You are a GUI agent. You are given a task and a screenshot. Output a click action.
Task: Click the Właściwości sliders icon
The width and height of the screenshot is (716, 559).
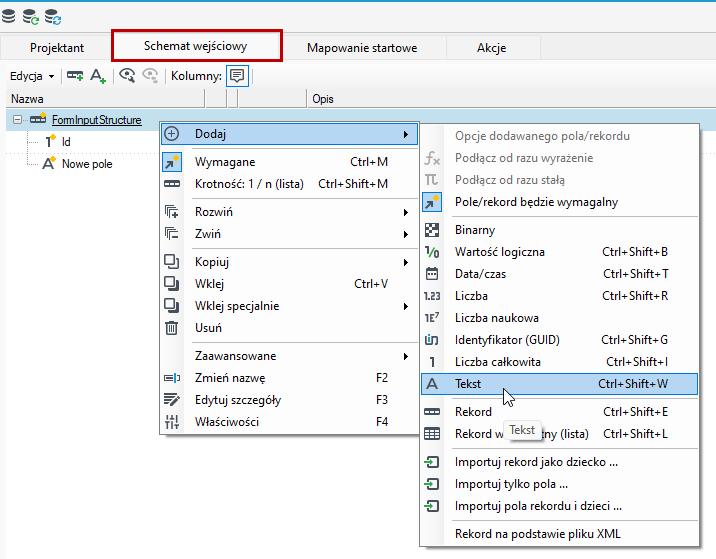(x=172, y=422)
